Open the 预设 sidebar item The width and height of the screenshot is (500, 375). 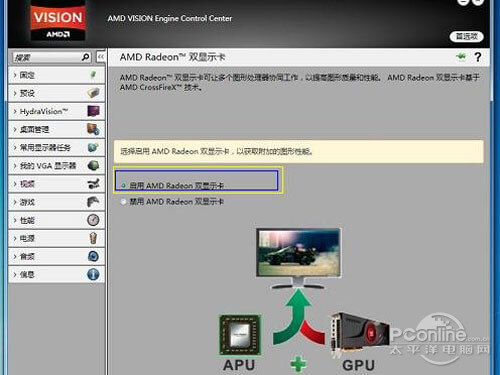click(x=57, y=93)
